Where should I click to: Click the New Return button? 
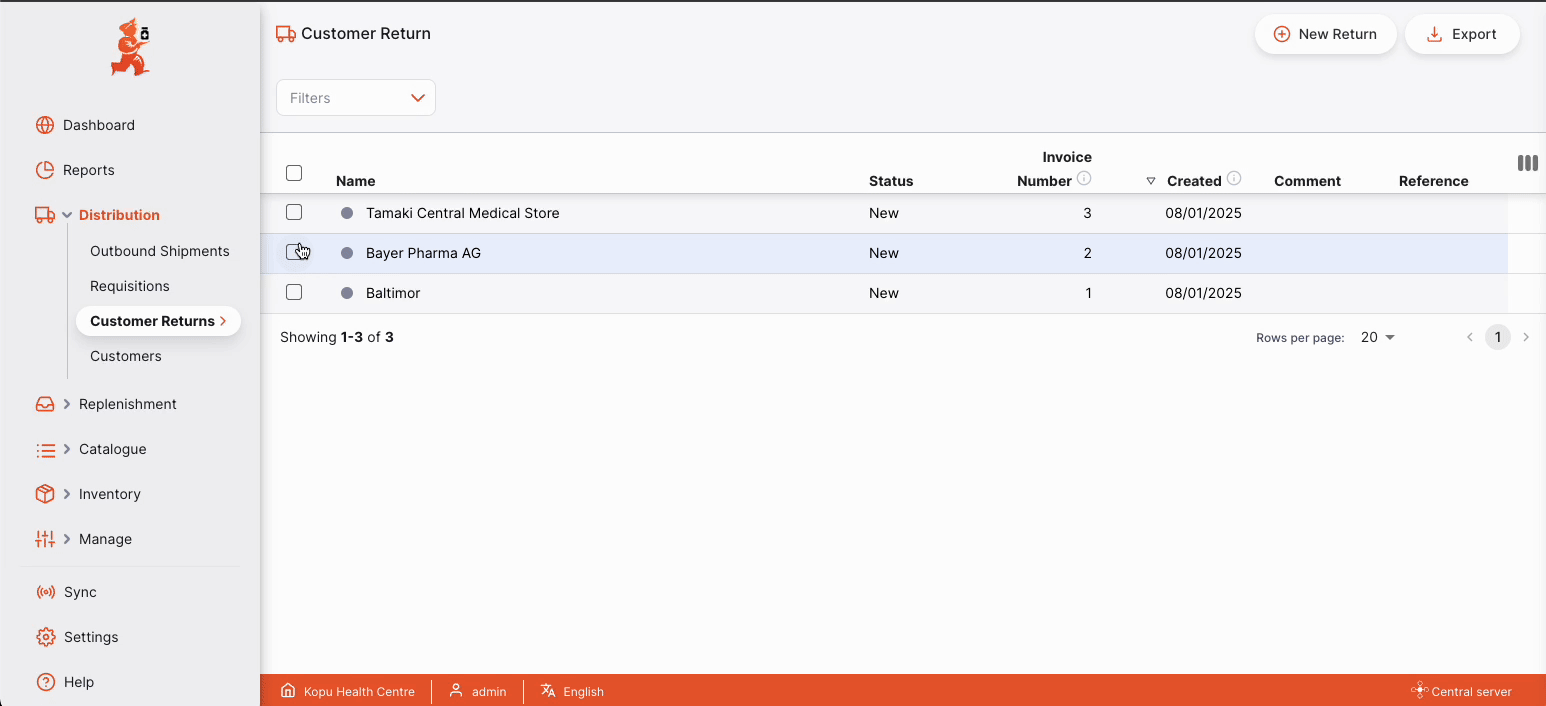tap(1325, 34)
